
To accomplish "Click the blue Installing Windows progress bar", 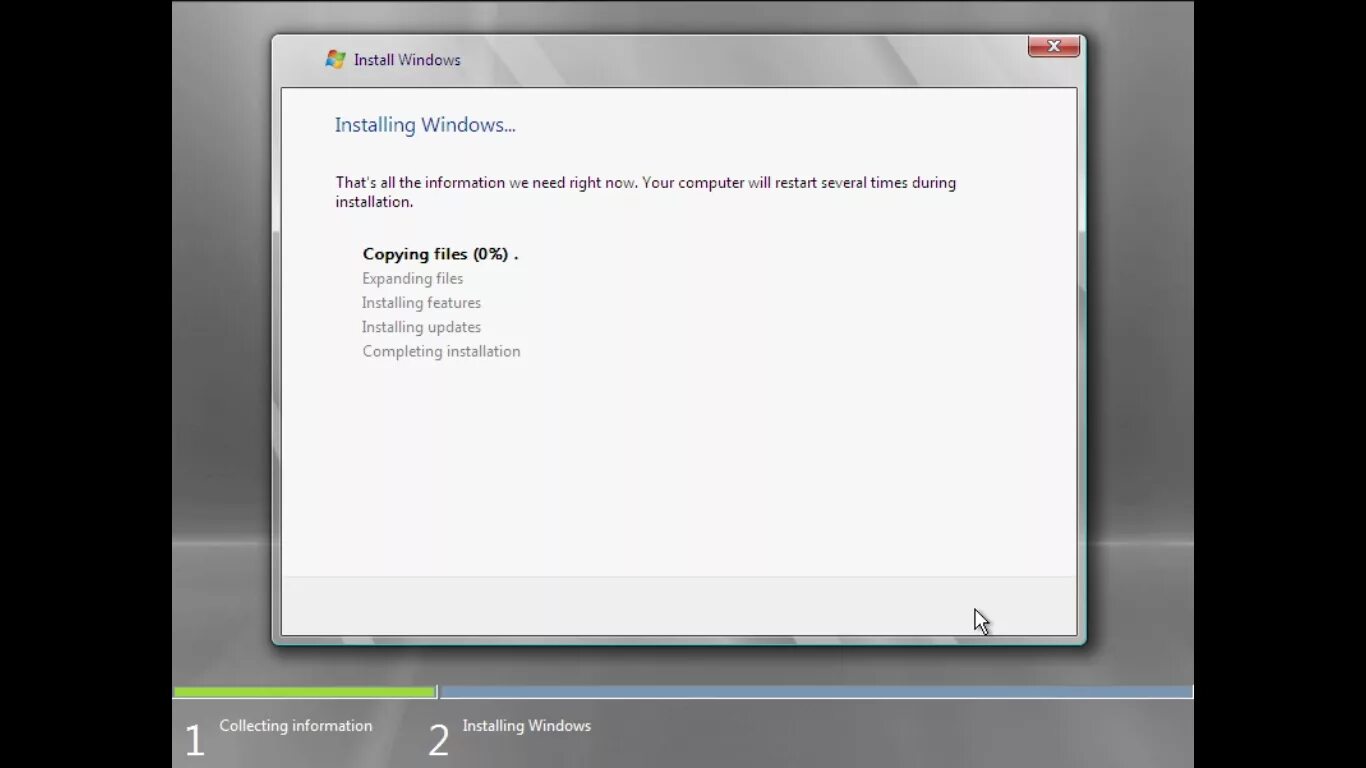I will click(816, 692).
